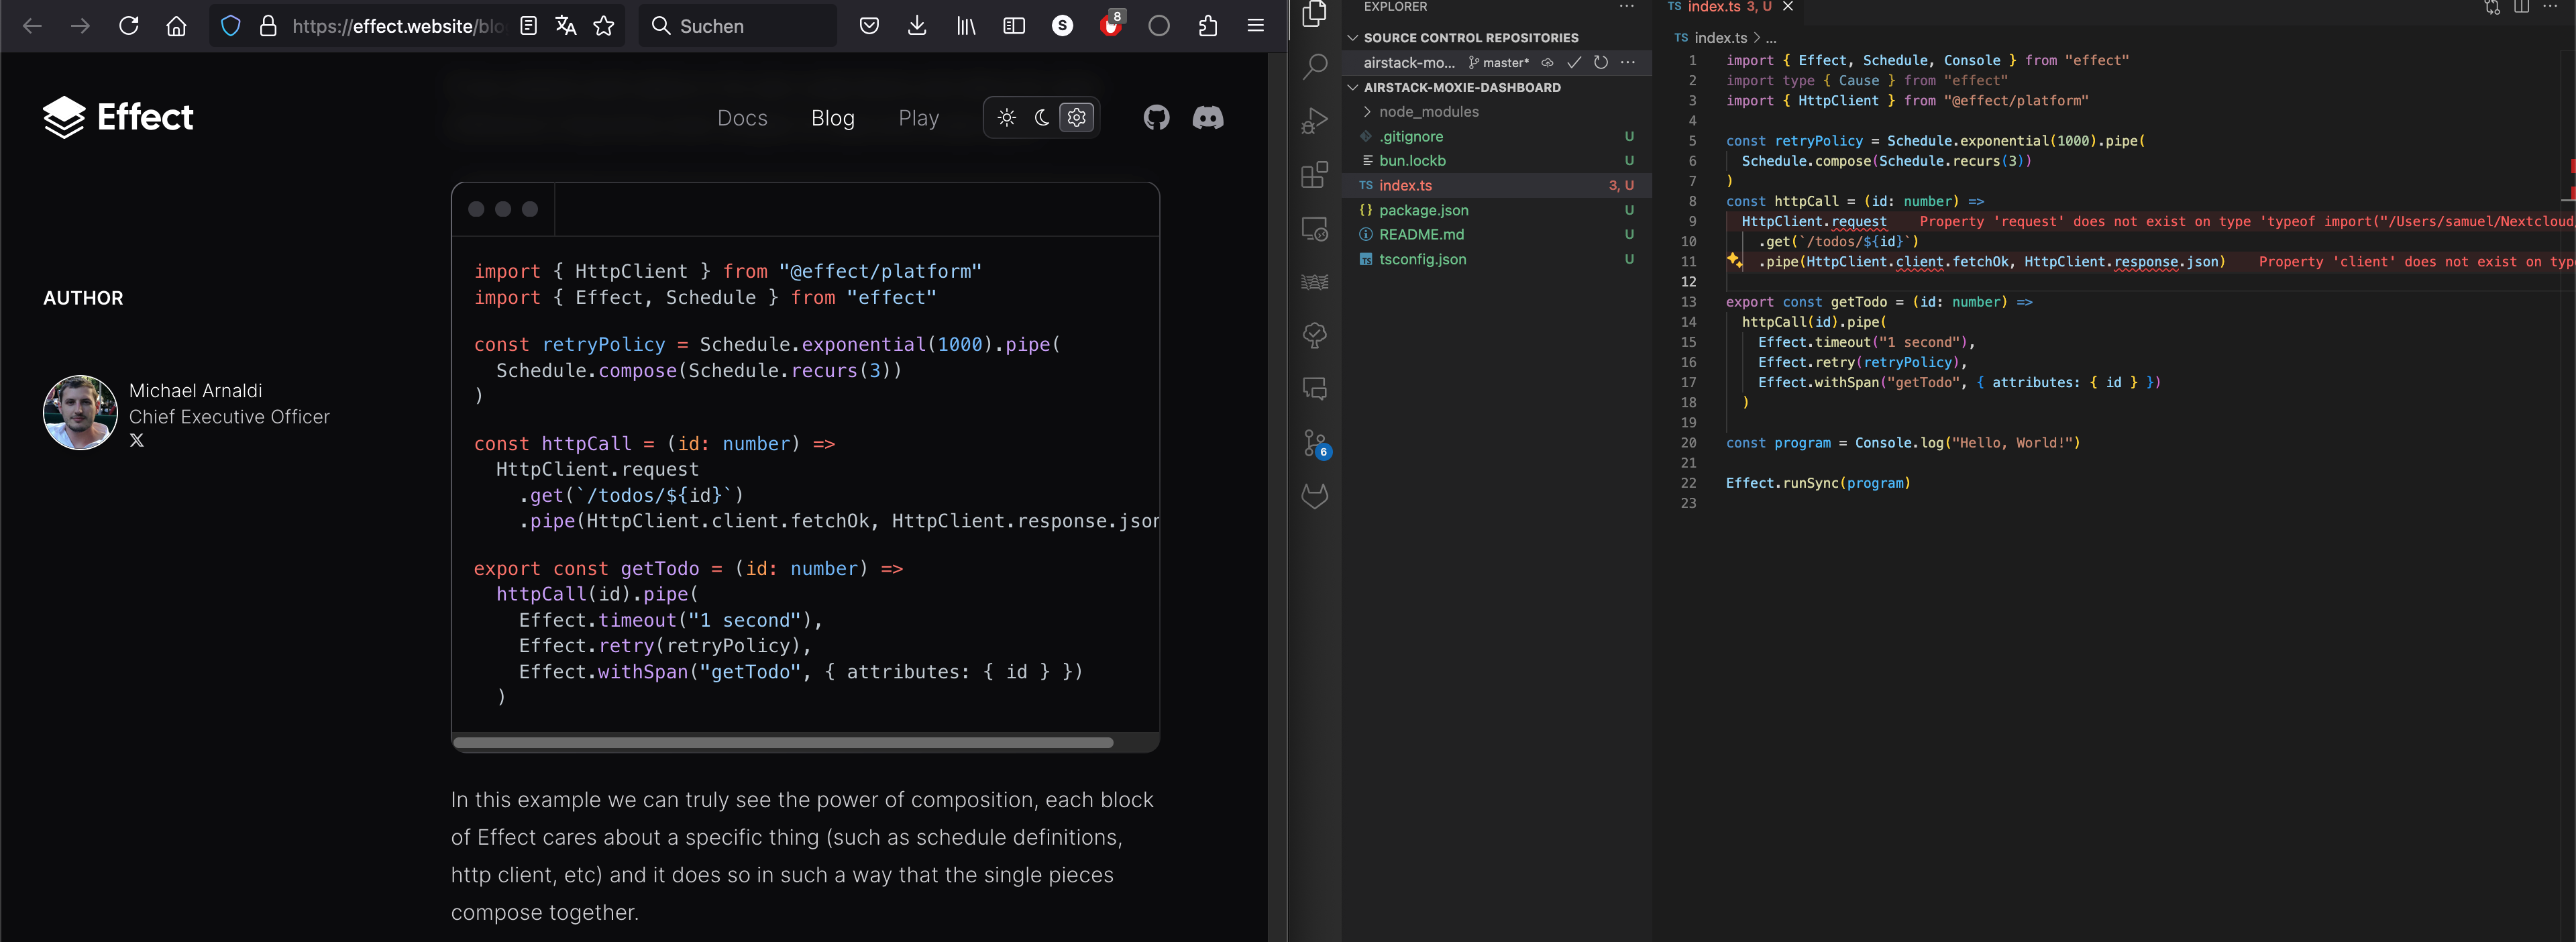Open the Remote Explorer panel
The image size is (2576, 942).
(x=1314, y=230)
